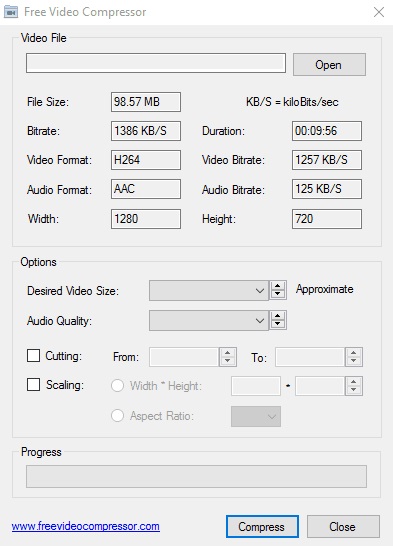This screenshot has width=393, height=546.
Task: Click the scaling height input field
Action: [320, 386]
